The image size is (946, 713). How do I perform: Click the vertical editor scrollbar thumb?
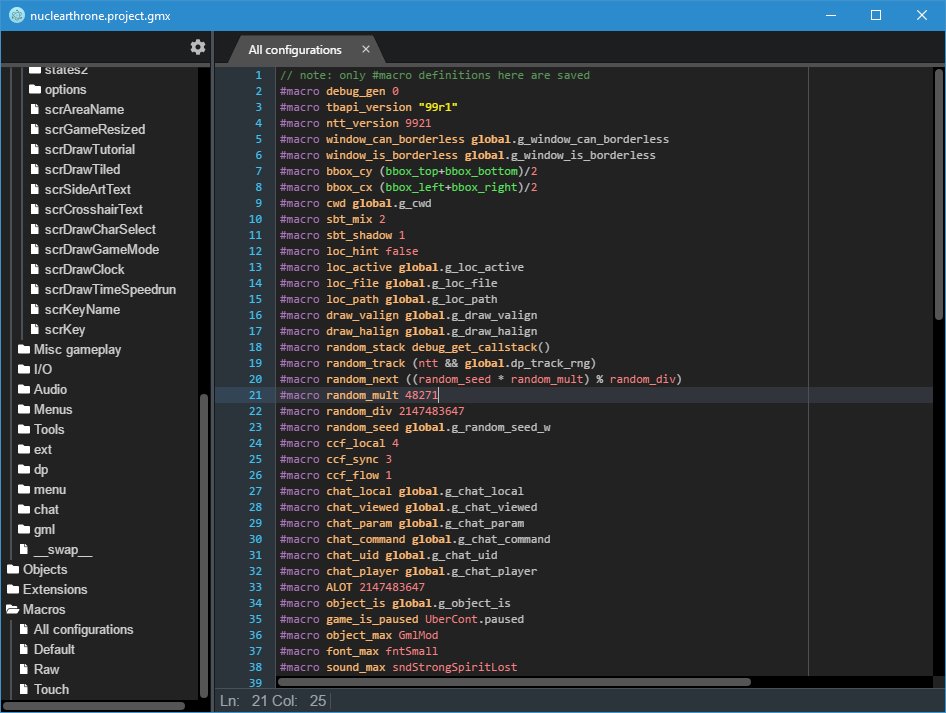[939, 194]
